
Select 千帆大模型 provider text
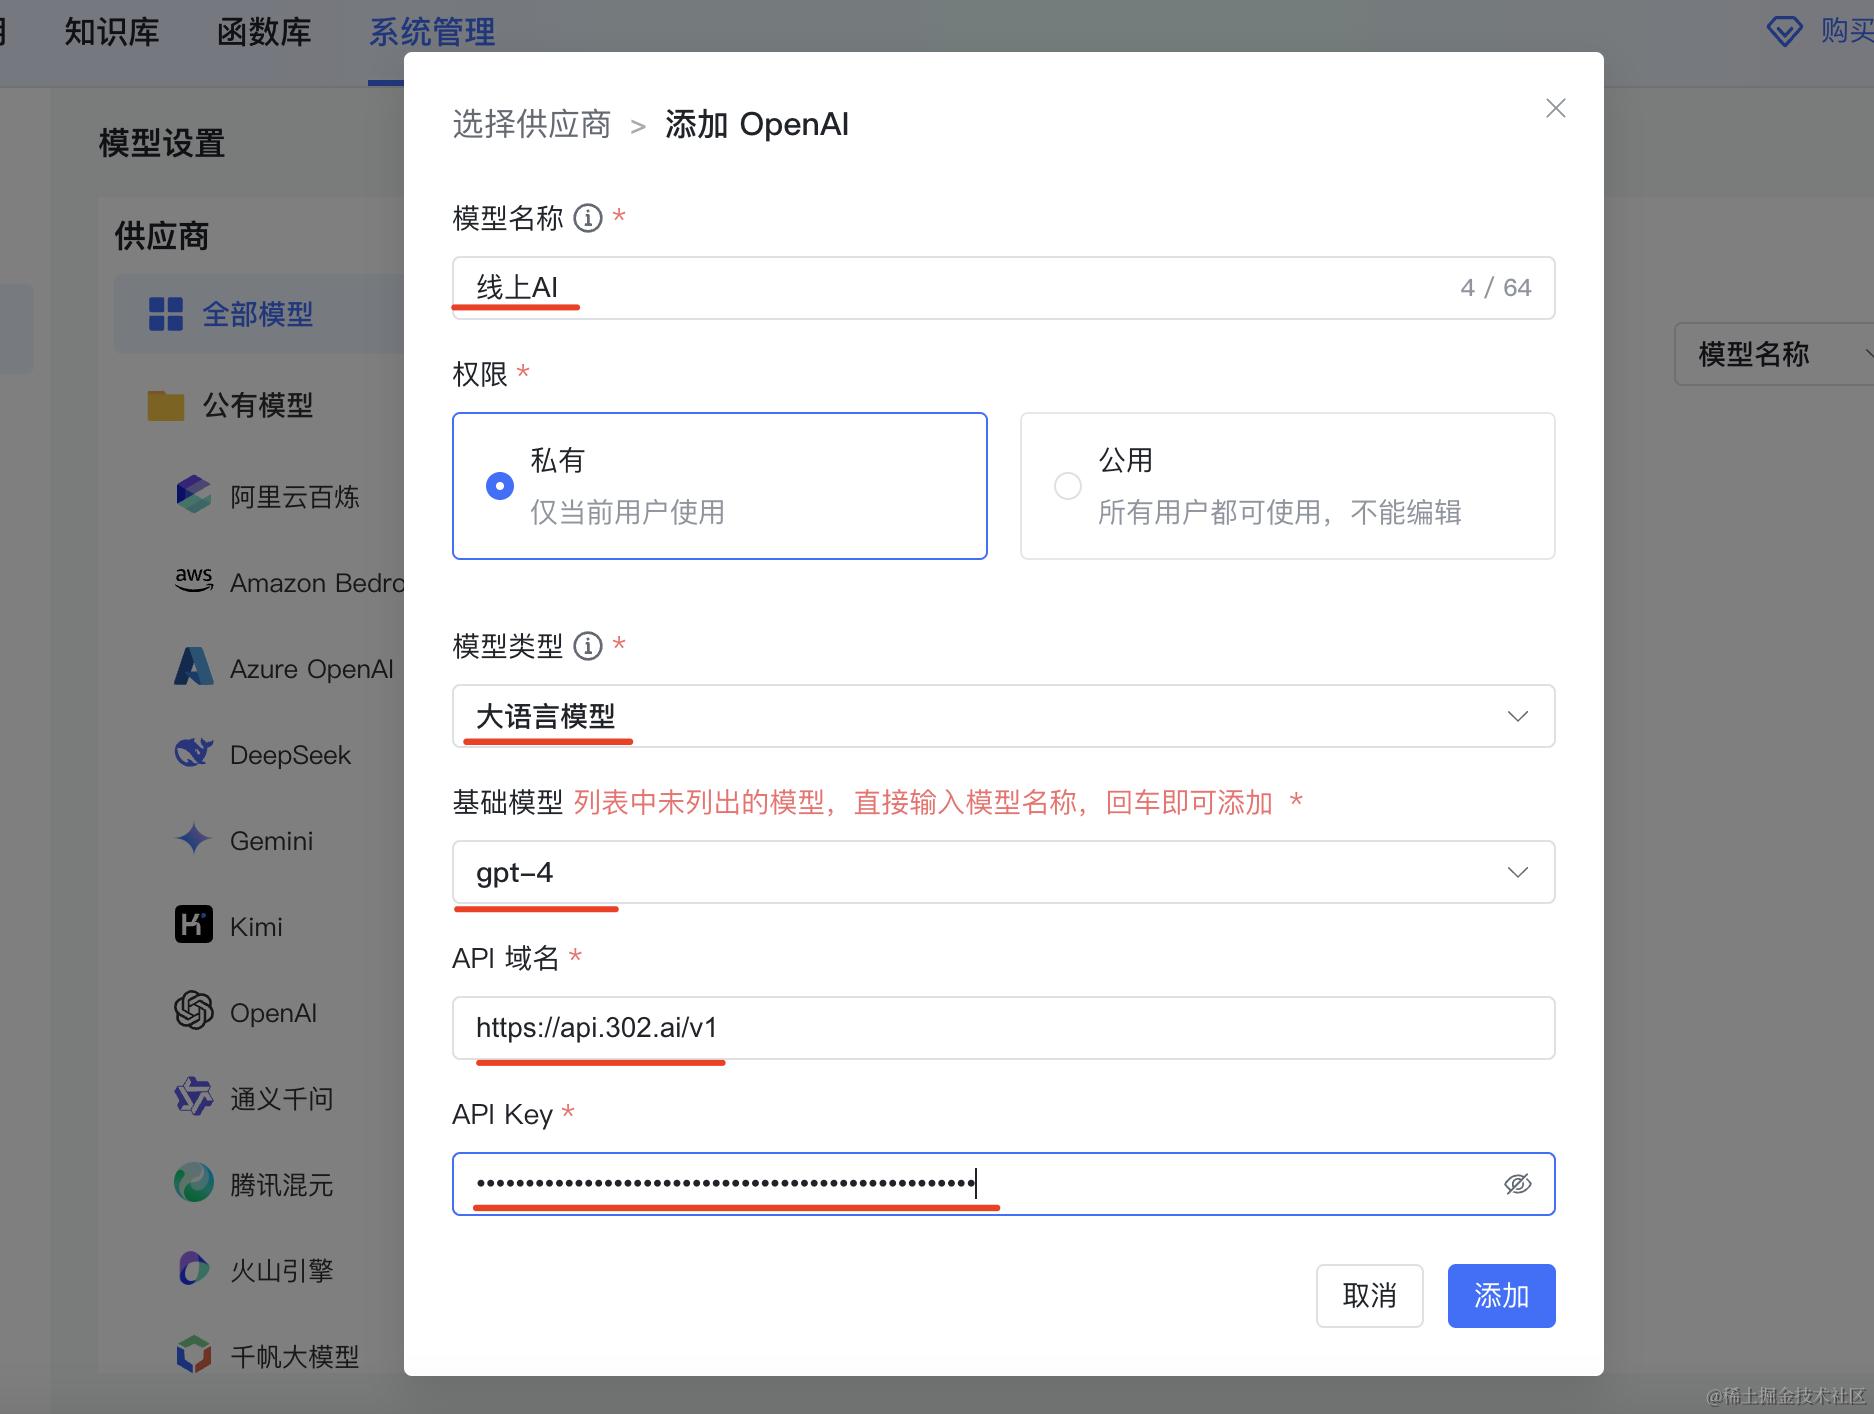click(x=294, y=1357)
